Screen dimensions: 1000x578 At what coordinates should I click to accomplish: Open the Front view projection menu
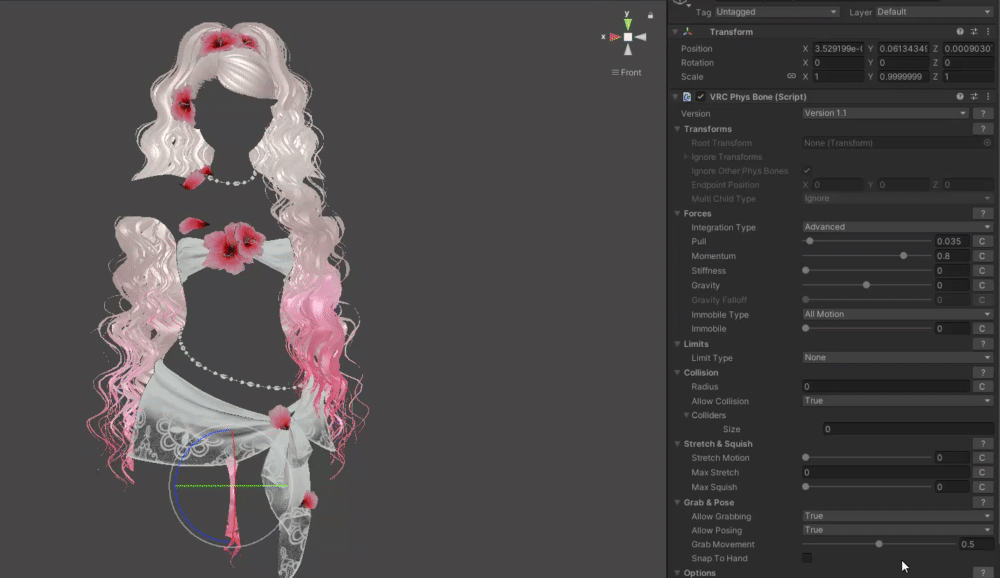click(x=626, y=72)
